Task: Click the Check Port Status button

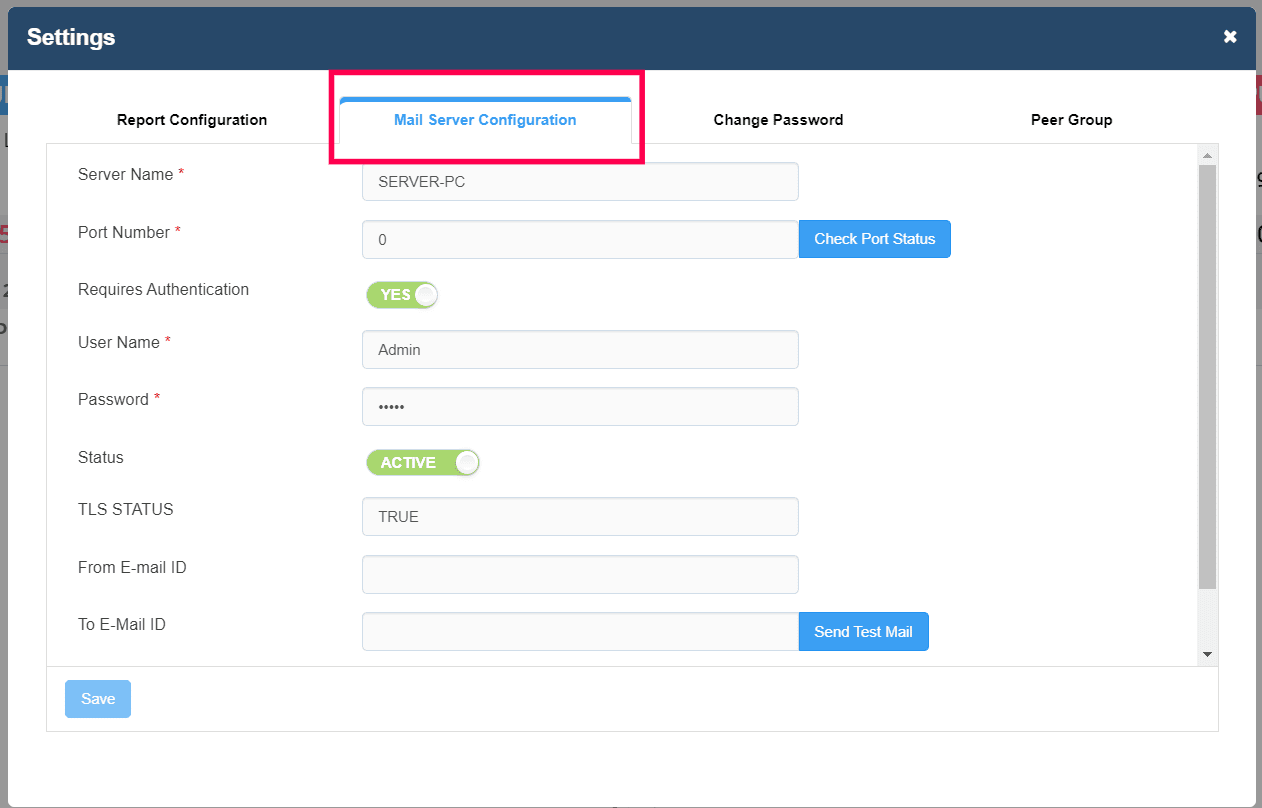Action: tap(874, 239)
